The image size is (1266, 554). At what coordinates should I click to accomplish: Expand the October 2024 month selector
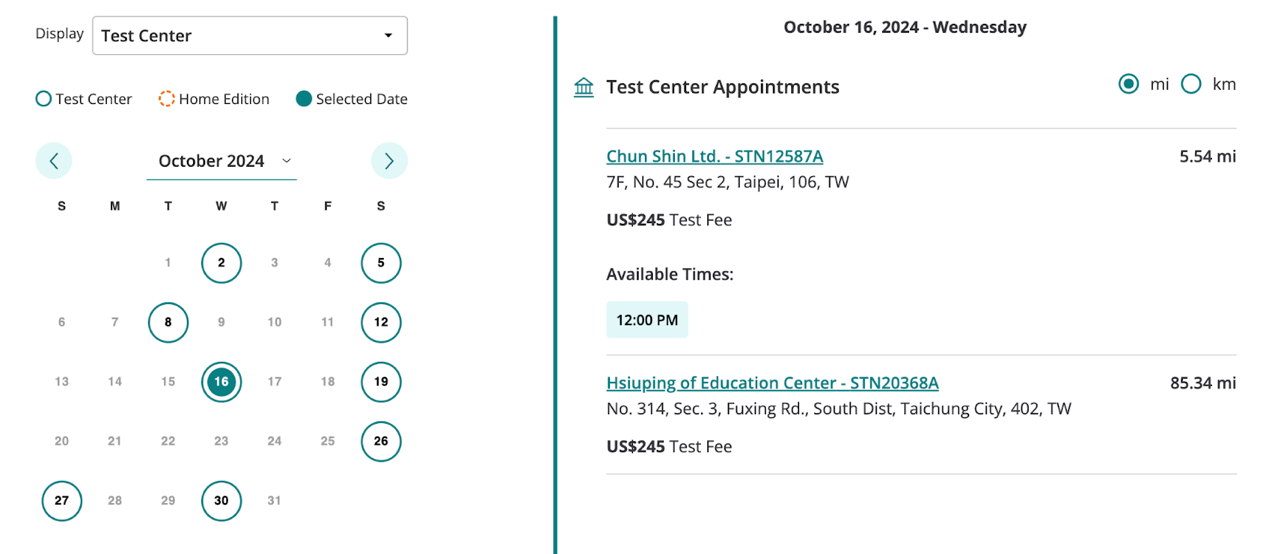pyautogui.click(x=222, y=161)
